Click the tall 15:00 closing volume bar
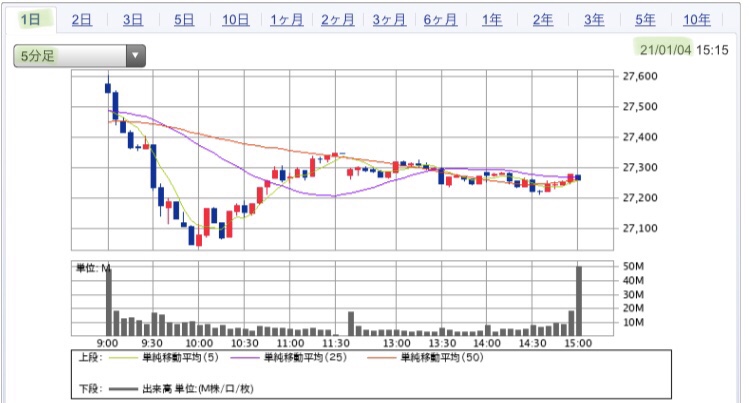 click(579, 301)
